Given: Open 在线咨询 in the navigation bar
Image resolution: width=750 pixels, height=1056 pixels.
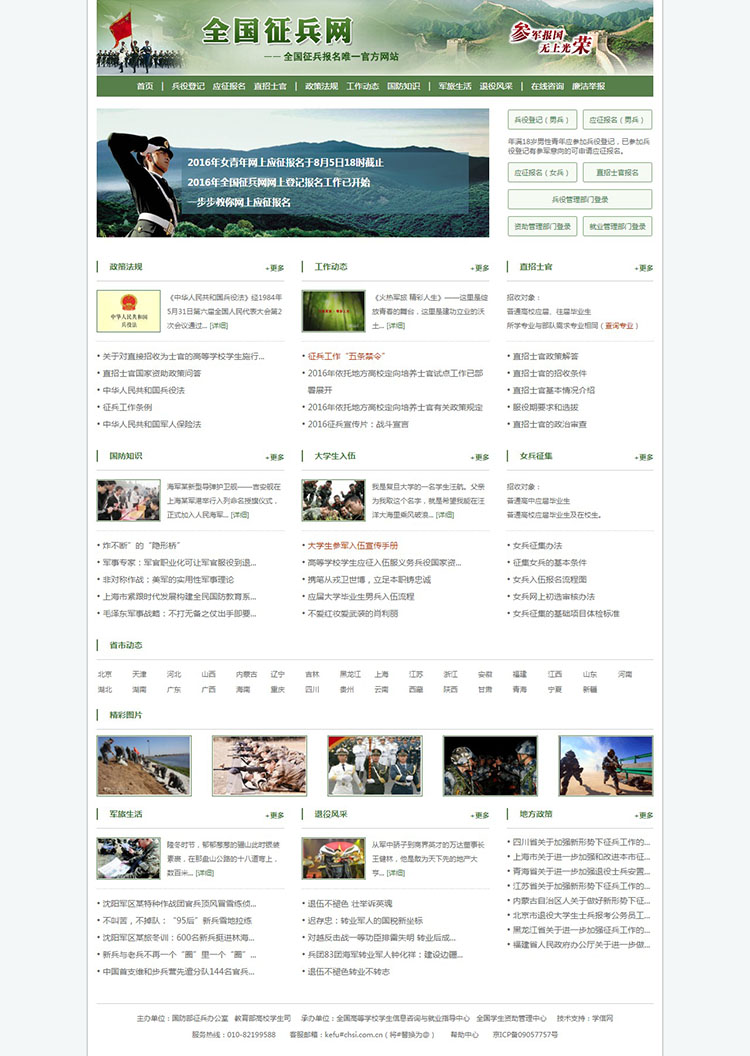Looking at the screenshot, I should 547,86.
